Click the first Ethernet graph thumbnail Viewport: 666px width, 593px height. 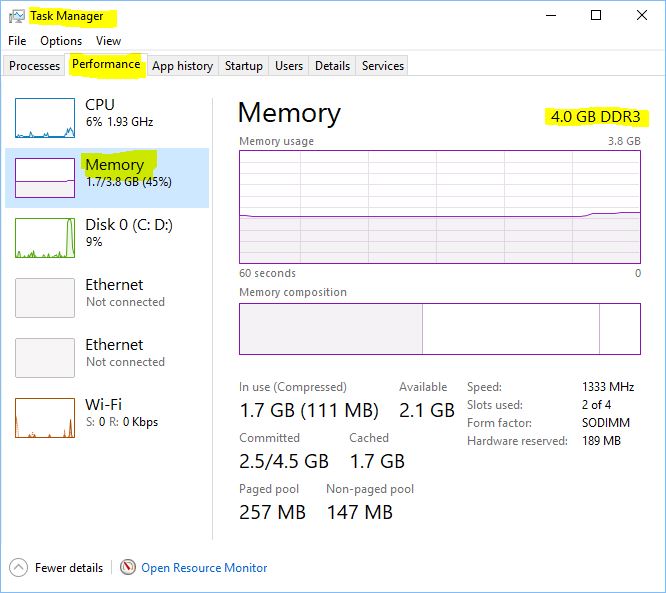[45, 298]
